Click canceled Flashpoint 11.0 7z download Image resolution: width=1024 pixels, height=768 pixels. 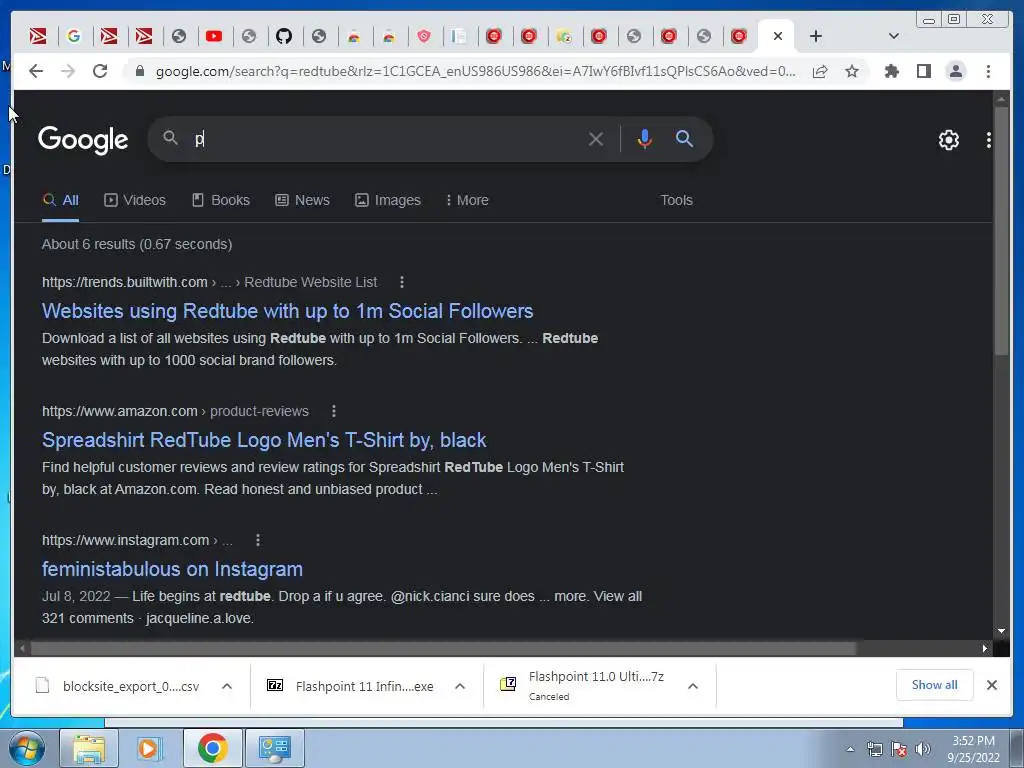pos(583,685)
